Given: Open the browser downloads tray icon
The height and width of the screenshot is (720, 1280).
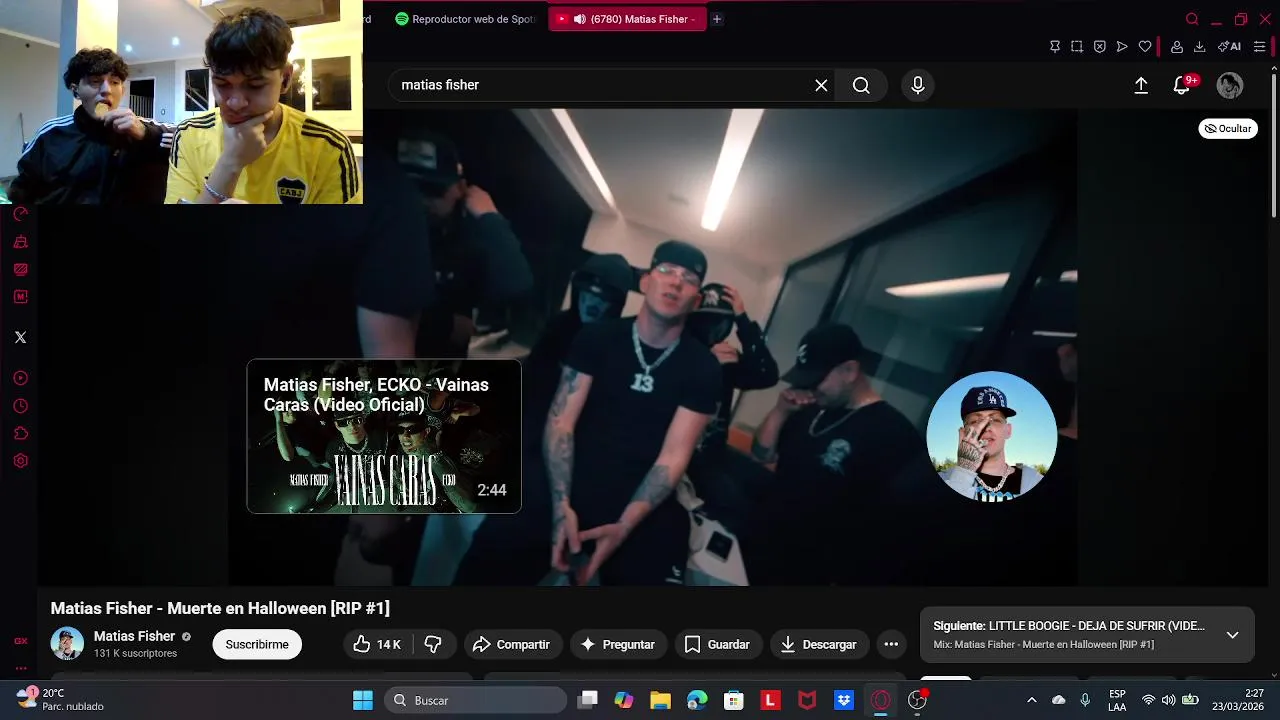Looking at the screenshot, I should pyautogui.click(x=1199, y=46).
